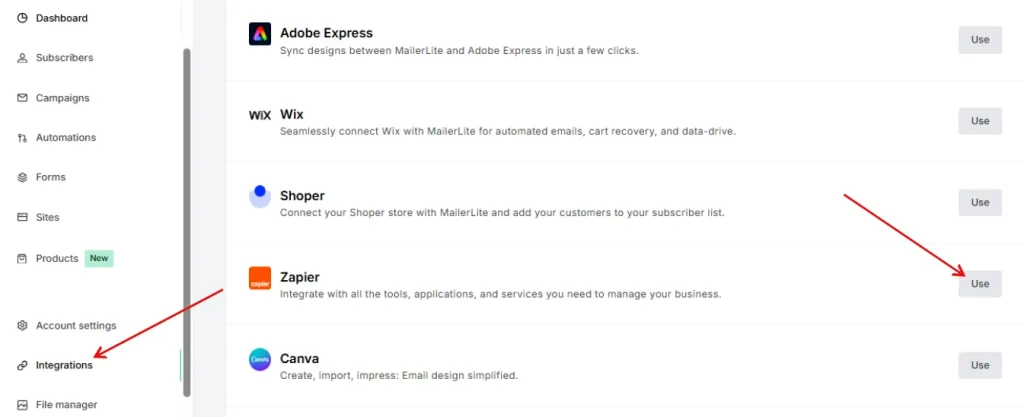
Task: Click the Automations icon in sidebar
Action: 22,138
